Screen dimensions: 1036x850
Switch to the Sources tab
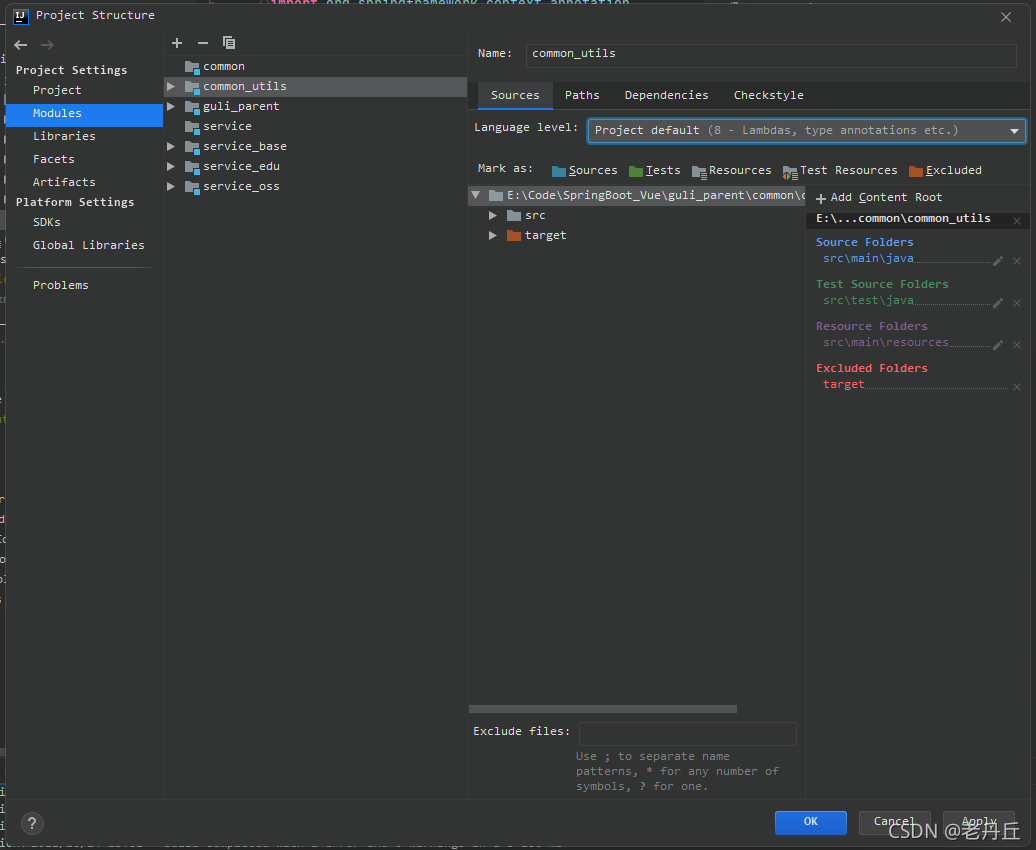pyautogui.click(x=515, y=95)
